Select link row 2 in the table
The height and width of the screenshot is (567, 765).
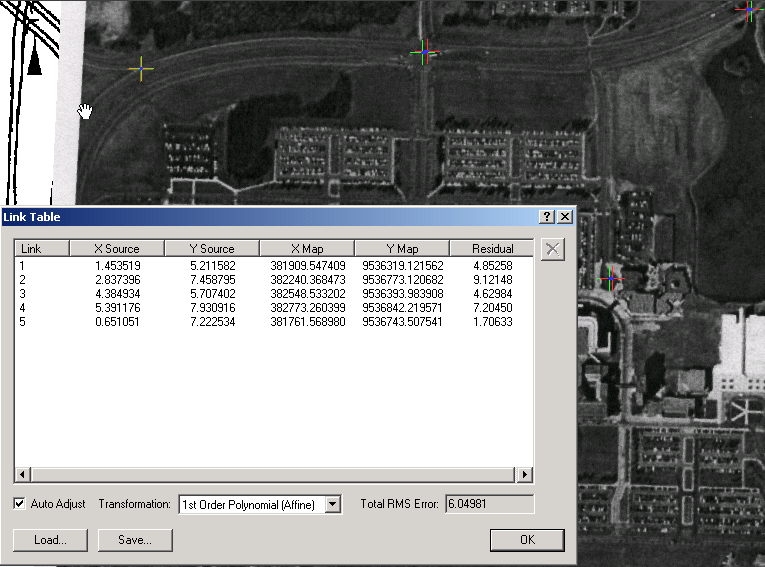click(x=270, y=280)
